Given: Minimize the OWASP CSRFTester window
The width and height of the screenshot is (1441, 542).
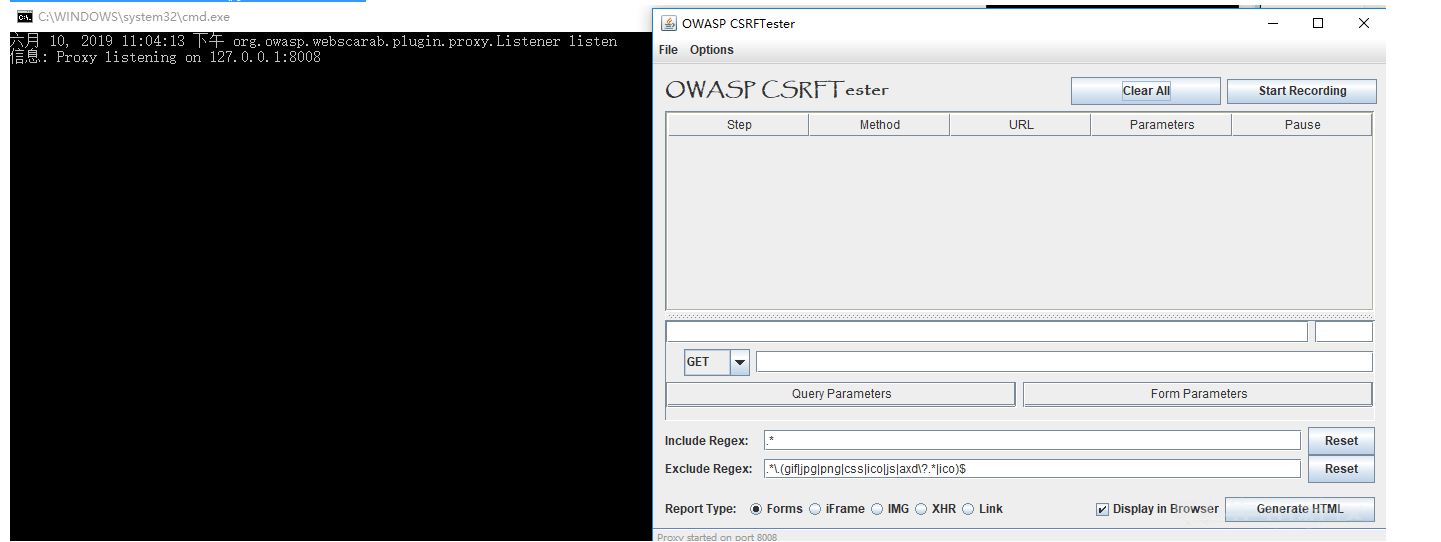Looking at the screenshot, I should [1272, 23].
